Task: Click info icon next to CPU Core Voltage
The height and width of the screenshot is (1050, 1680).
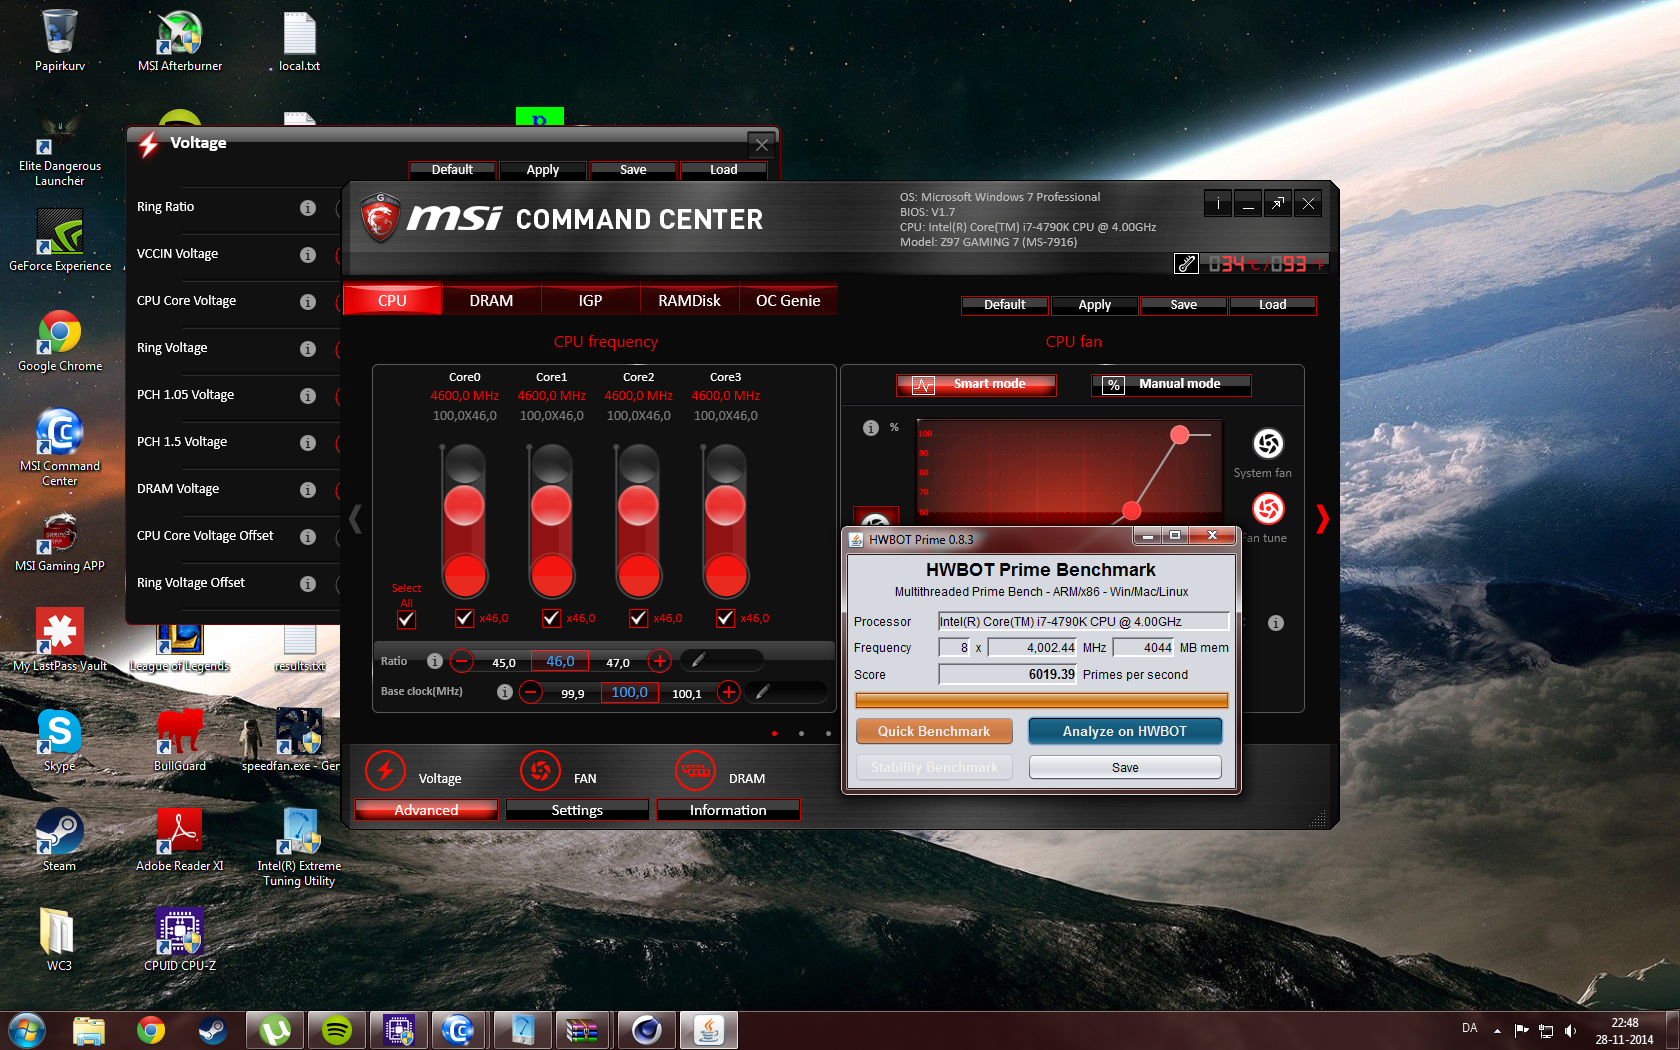Action: [x=308, y=302]
